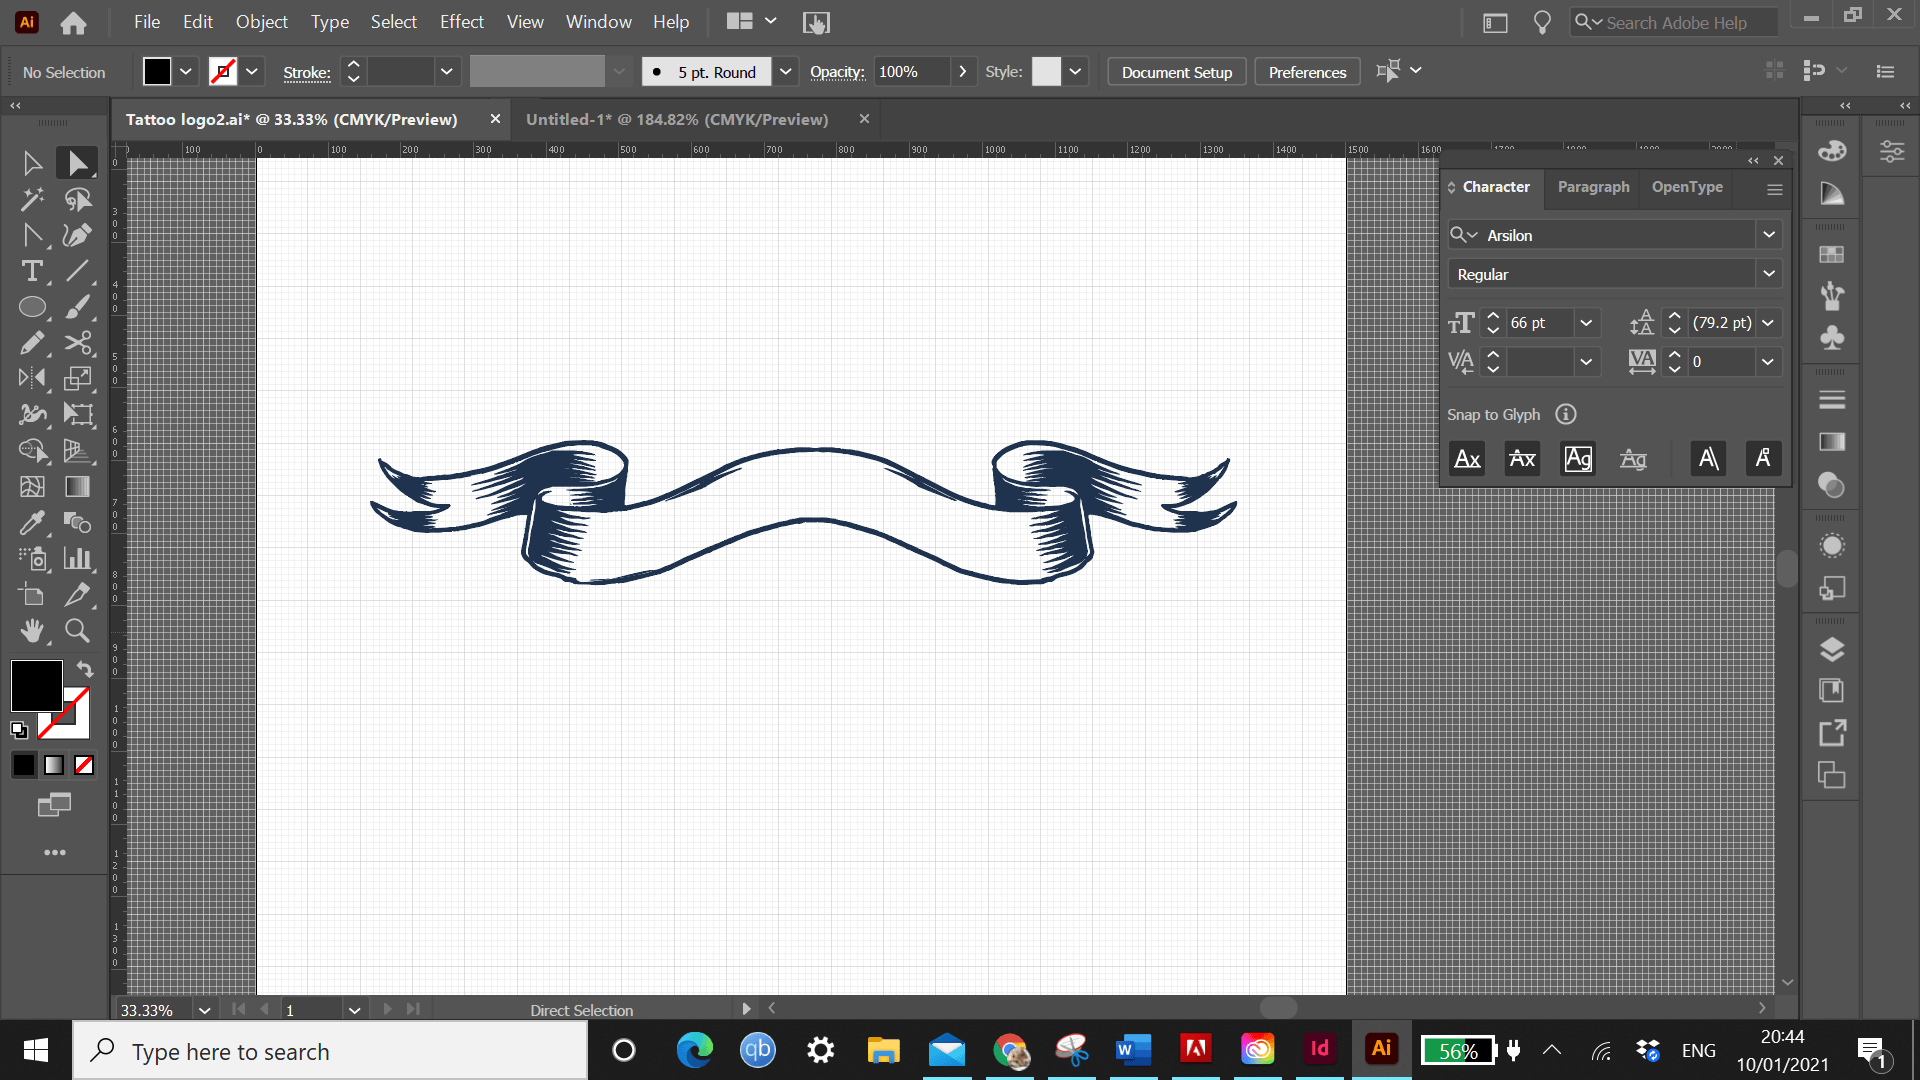Open the Color palette panel icon
Screen dimensions: 1920x1080
[1832, 151]
